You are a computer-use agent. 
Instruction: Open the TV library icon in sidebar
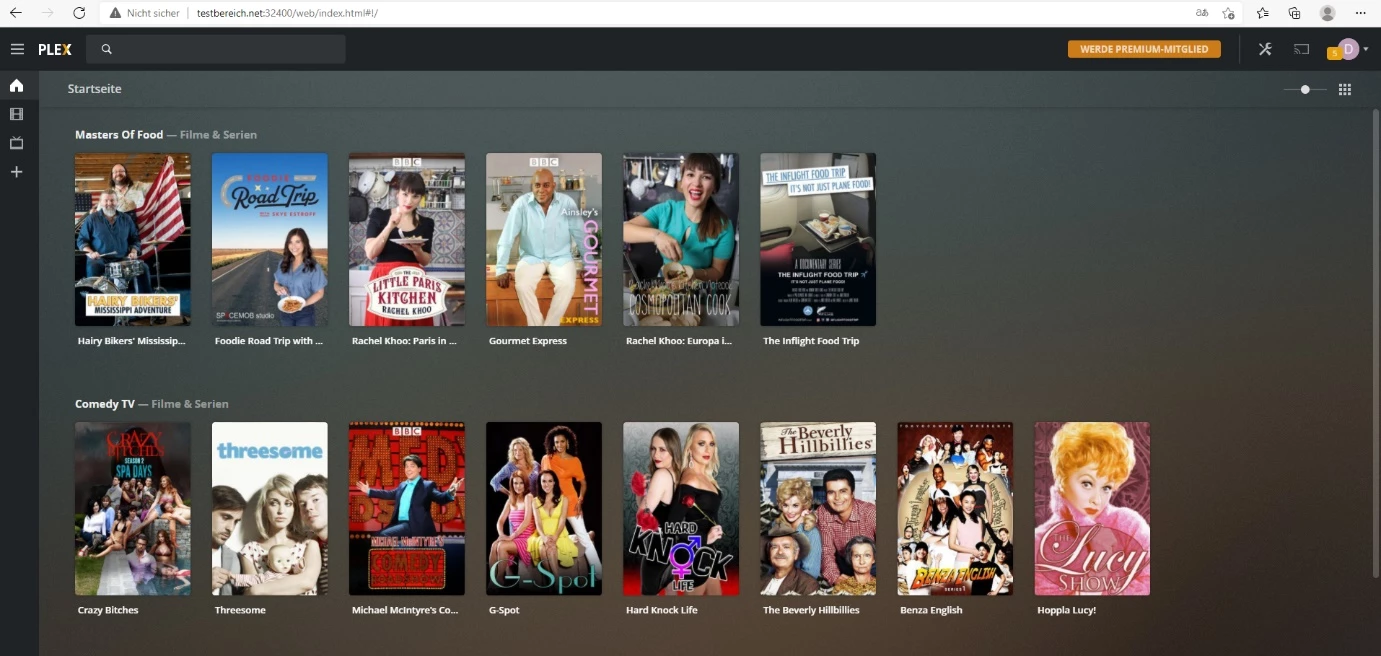(x=16, y=142)
